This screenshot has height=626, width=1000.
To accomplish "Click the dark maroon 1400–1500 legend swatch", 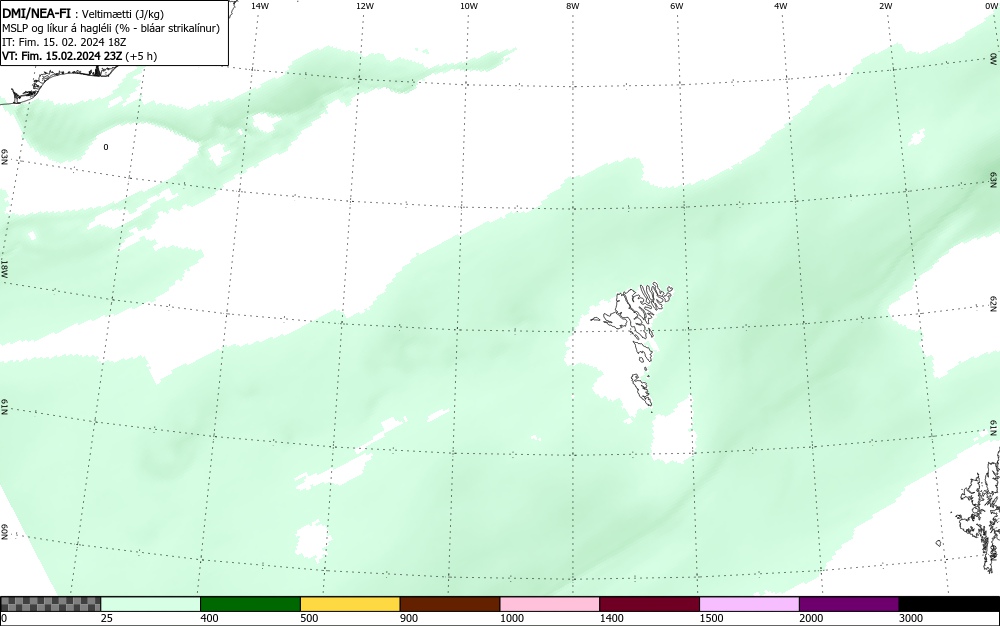I will tap(649, 604).
